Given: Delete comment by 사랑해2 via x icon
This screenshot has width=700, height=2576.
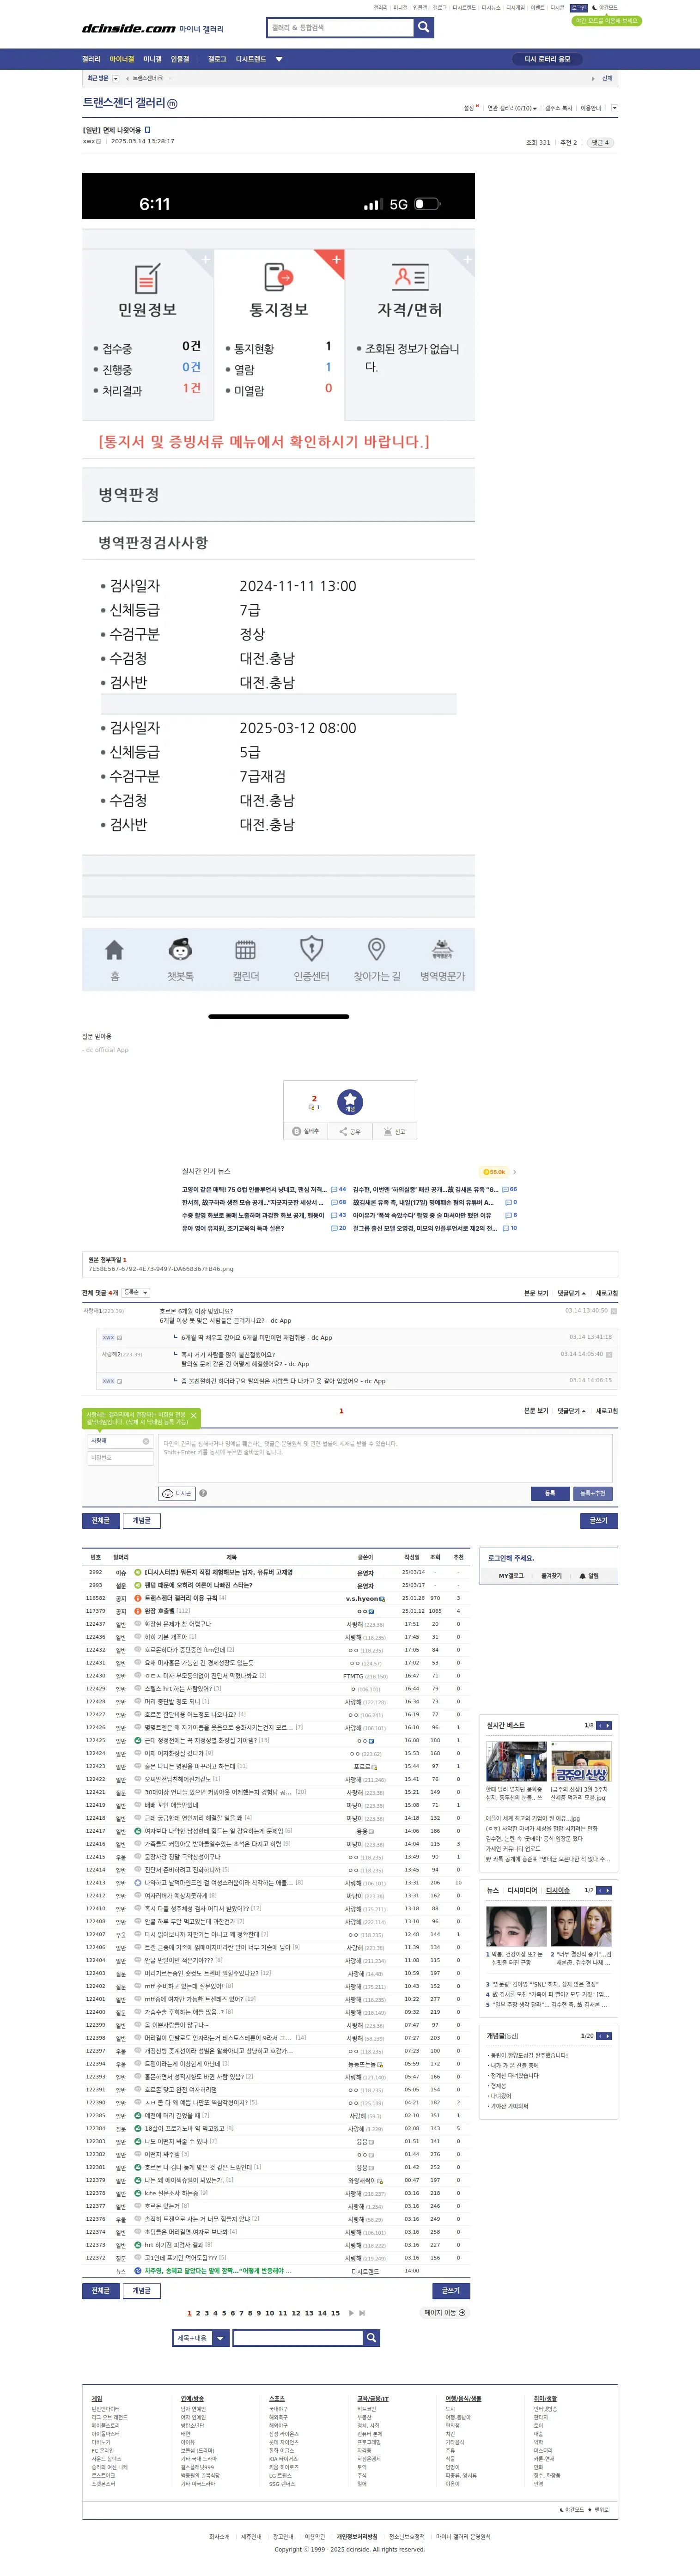Looking at the screenshot, I should pos(609,1354).
